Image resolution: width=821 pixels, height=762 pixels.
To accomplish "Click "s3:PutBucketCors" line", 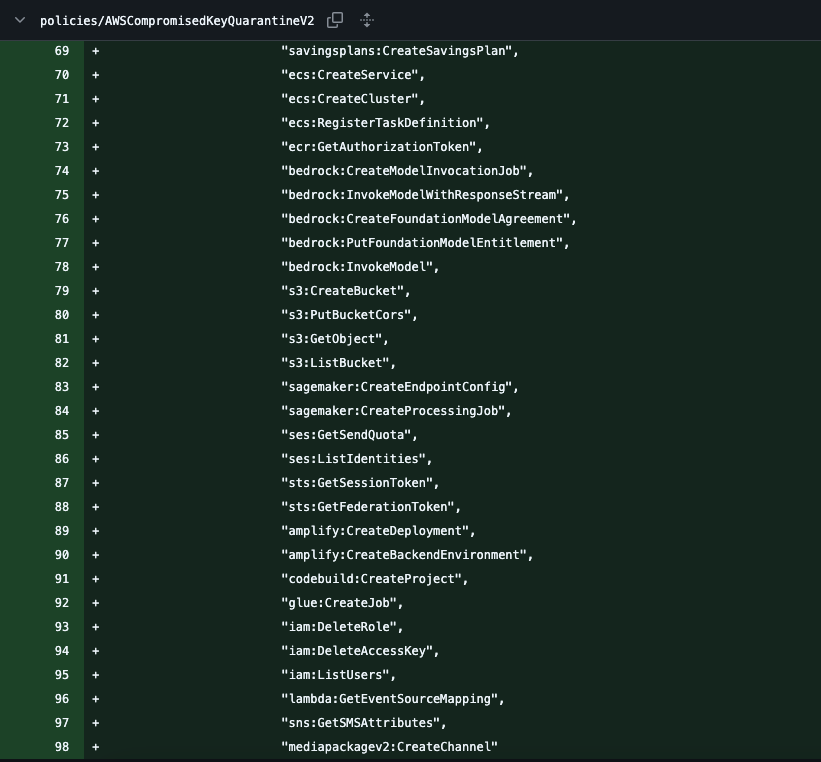I will [349, 315].
